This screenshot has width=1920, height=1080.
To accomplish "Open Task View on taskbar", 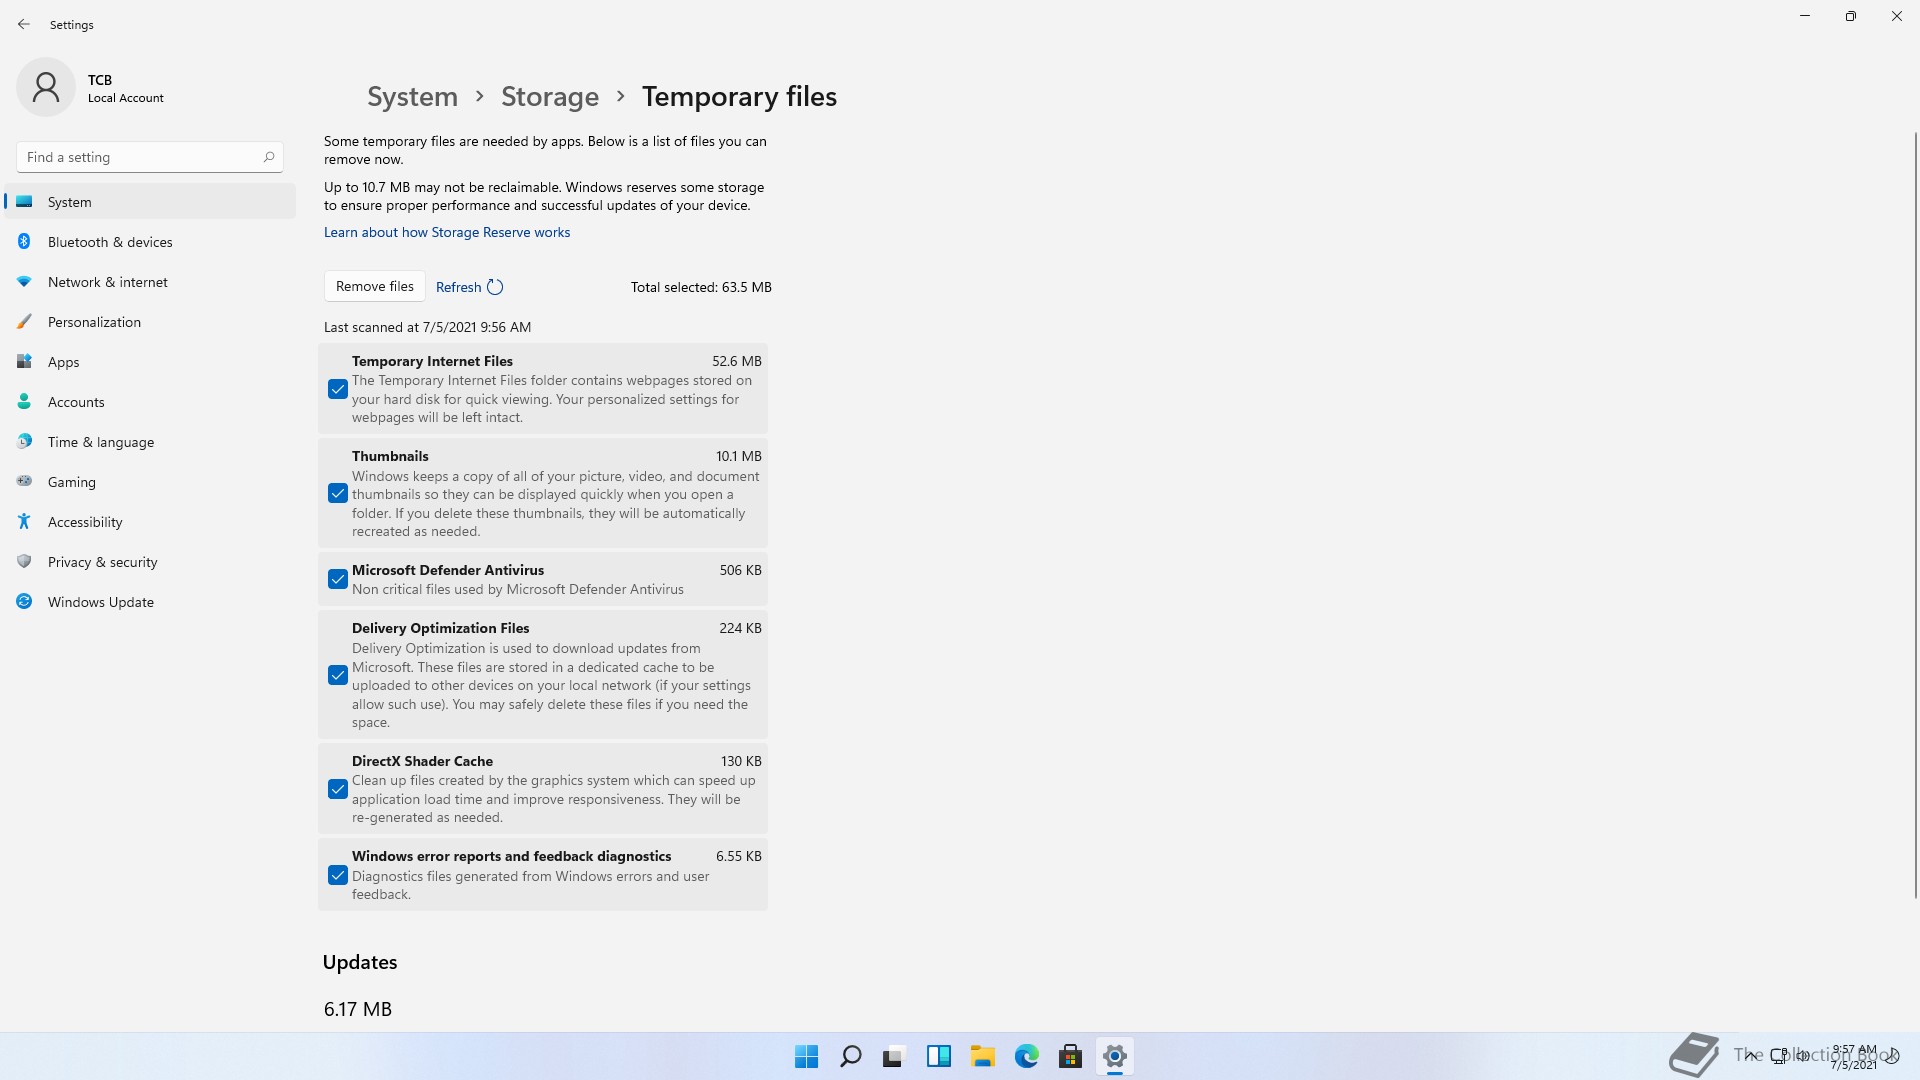I will [x=894, y=1056].
